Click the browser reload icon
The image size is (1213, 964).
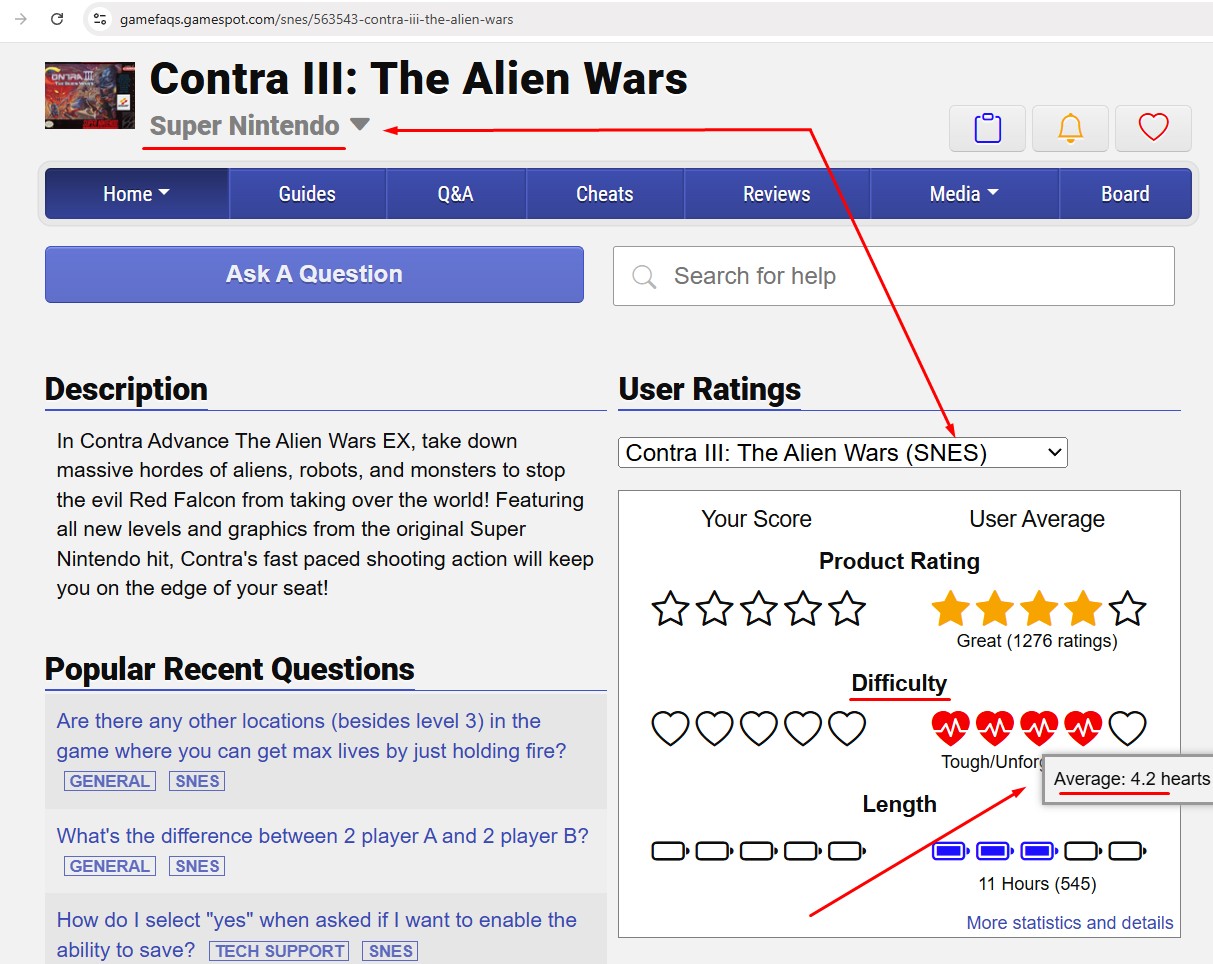pyautogui.click(x=57, y=19)
